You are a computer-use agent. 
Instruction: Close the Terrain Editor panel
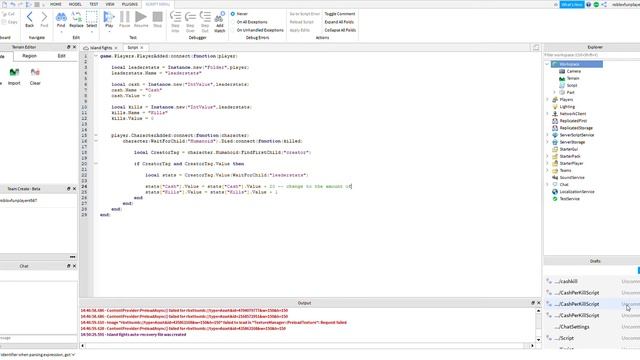click(74, 47)
